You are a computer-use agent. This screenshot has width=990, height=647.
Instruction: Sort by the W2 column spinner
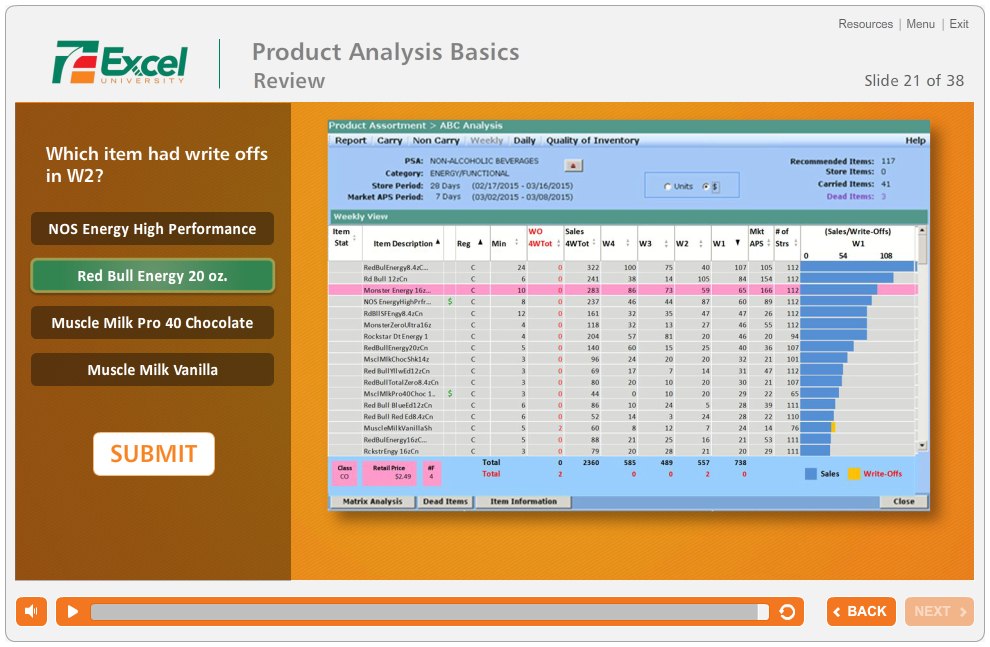point(701,243)
